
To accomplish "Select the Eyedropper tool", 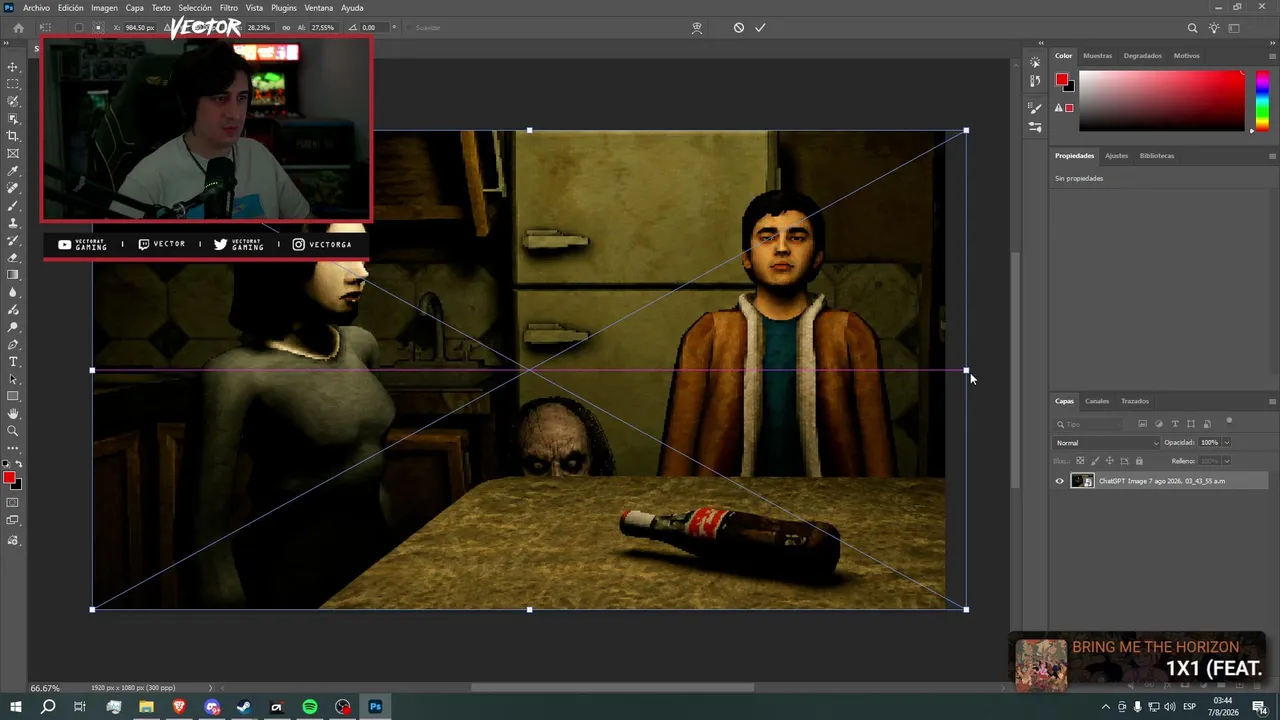I will coord(13,171).
